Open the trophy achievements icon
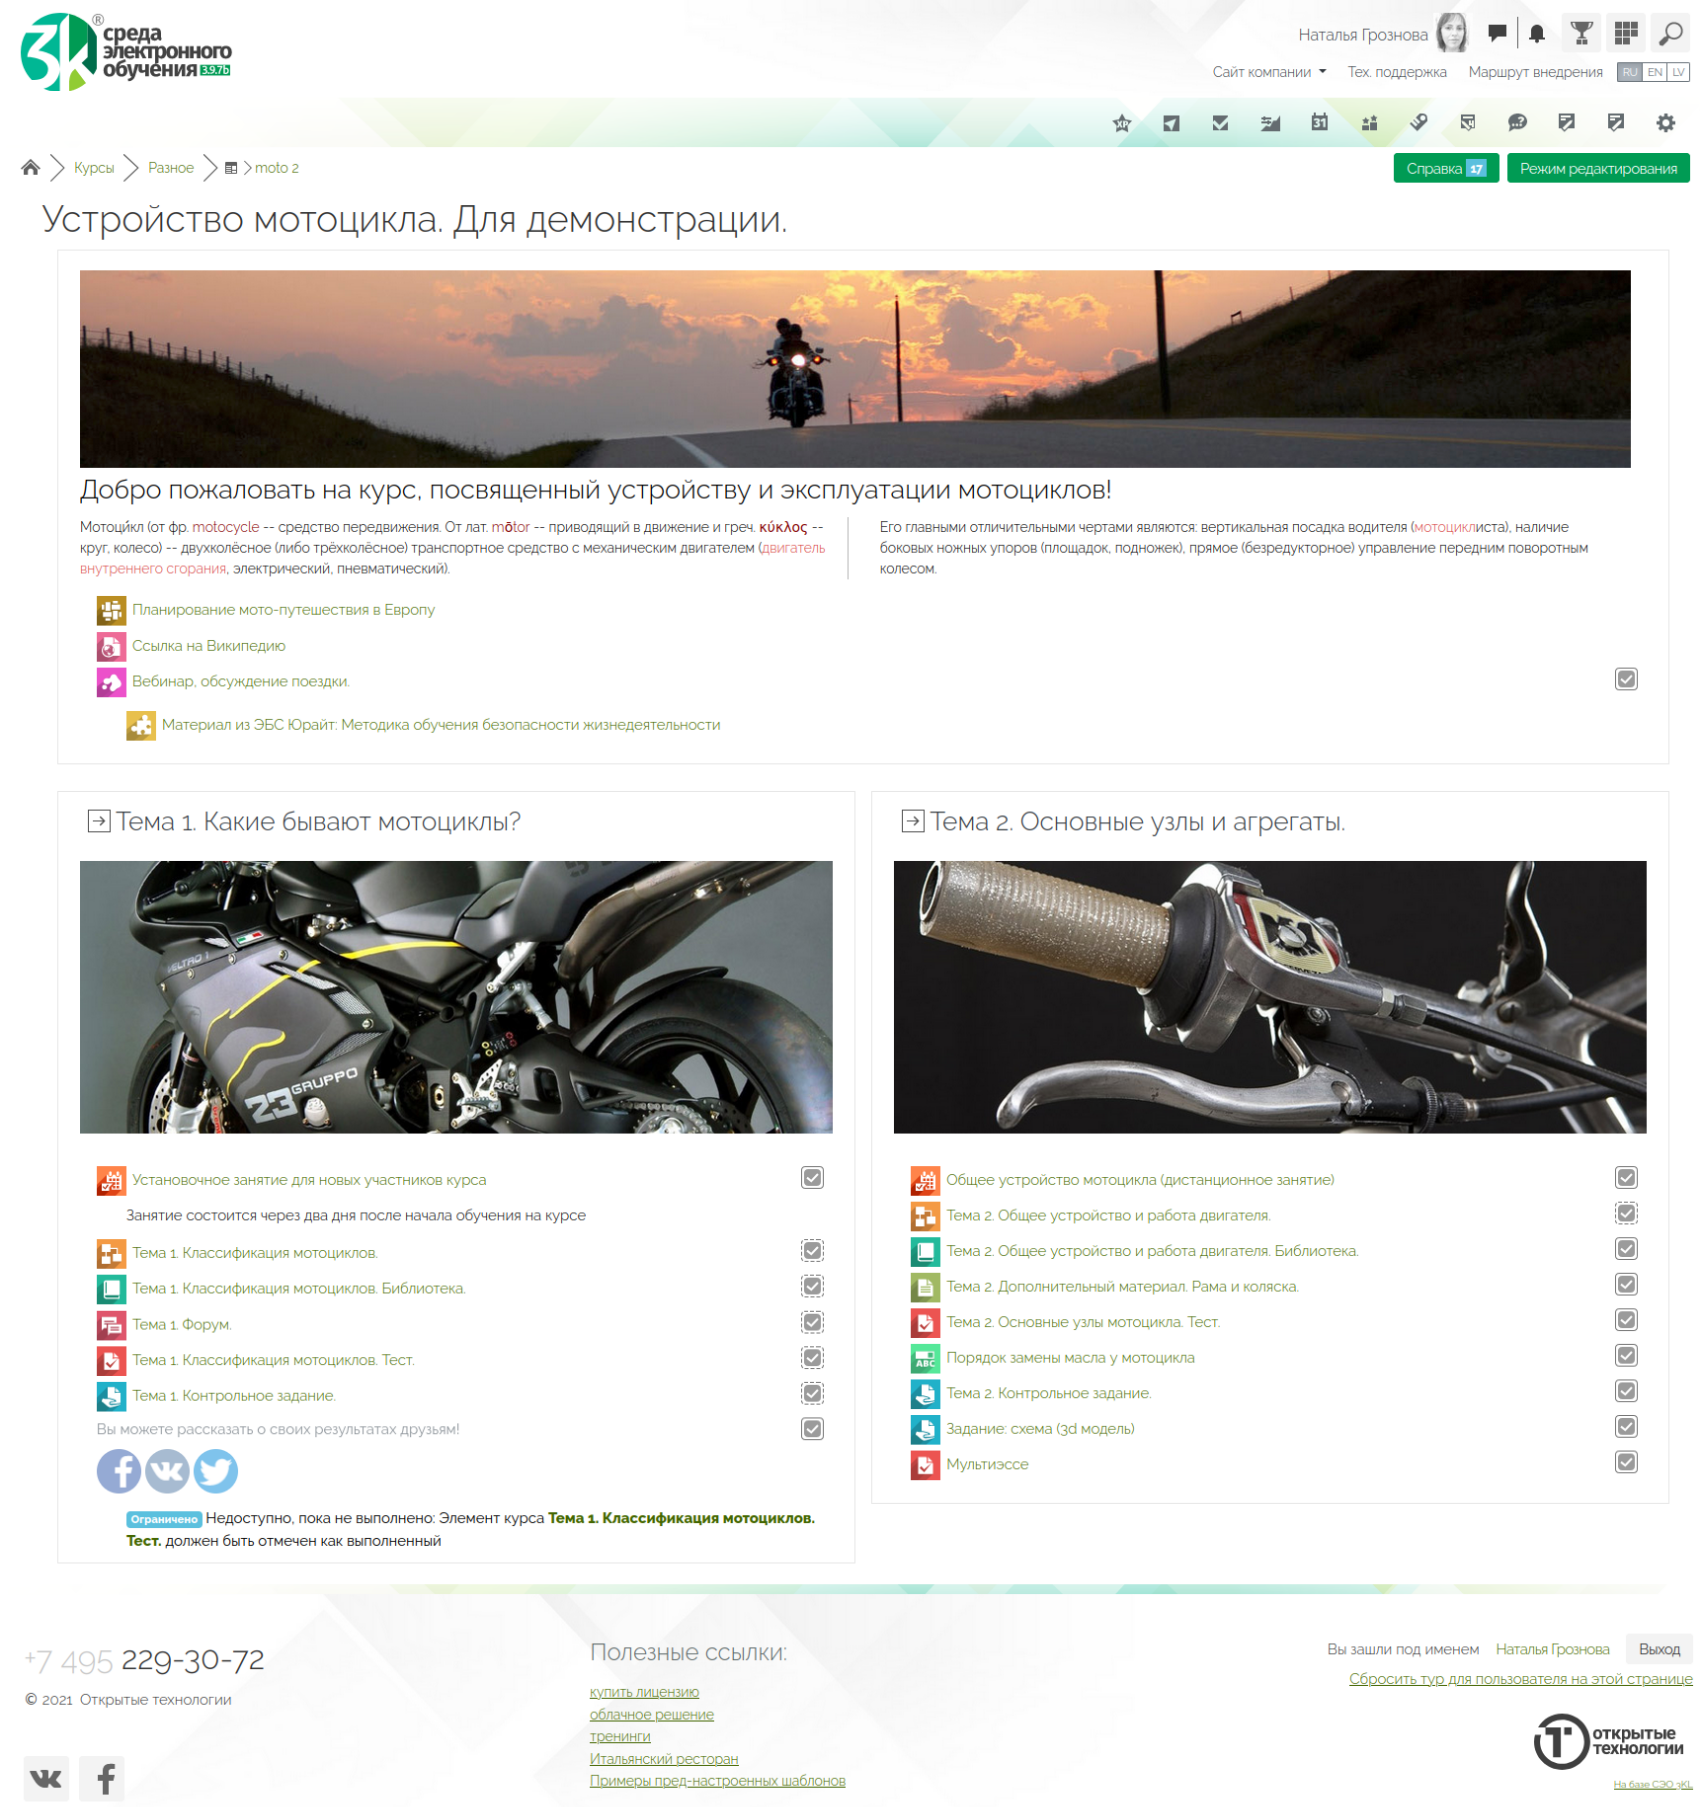 (1581, 34)
